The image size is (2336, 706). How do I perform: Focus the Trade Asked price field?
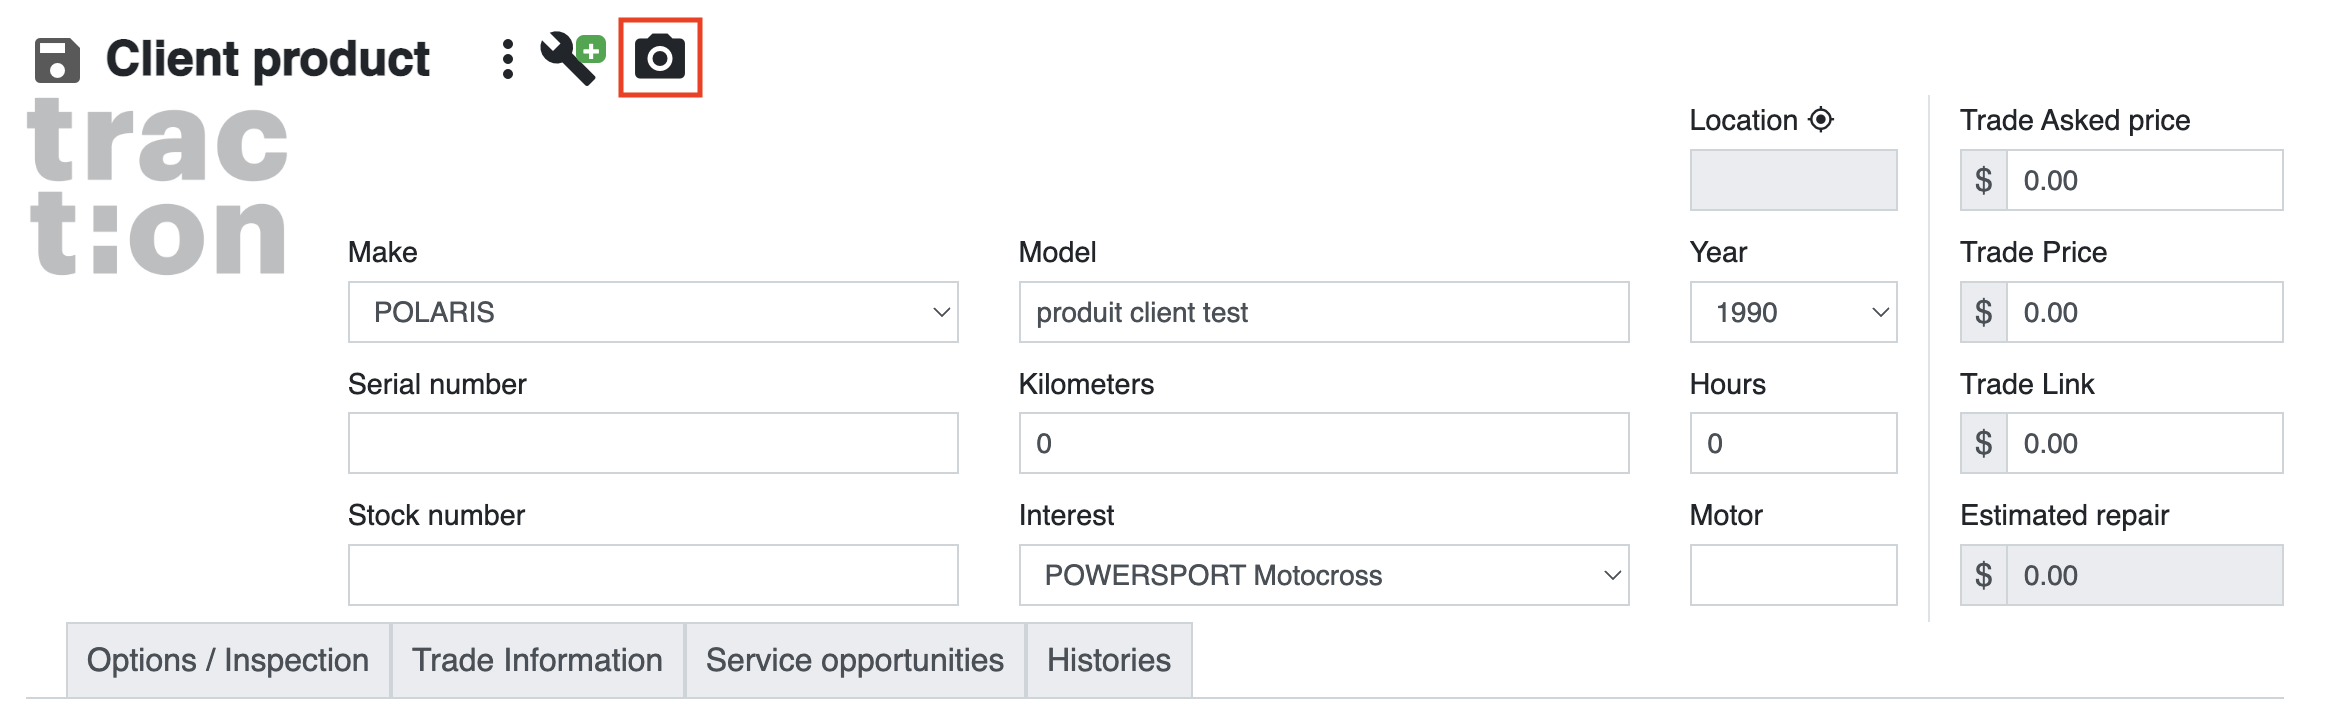(x=2143, y=180)
